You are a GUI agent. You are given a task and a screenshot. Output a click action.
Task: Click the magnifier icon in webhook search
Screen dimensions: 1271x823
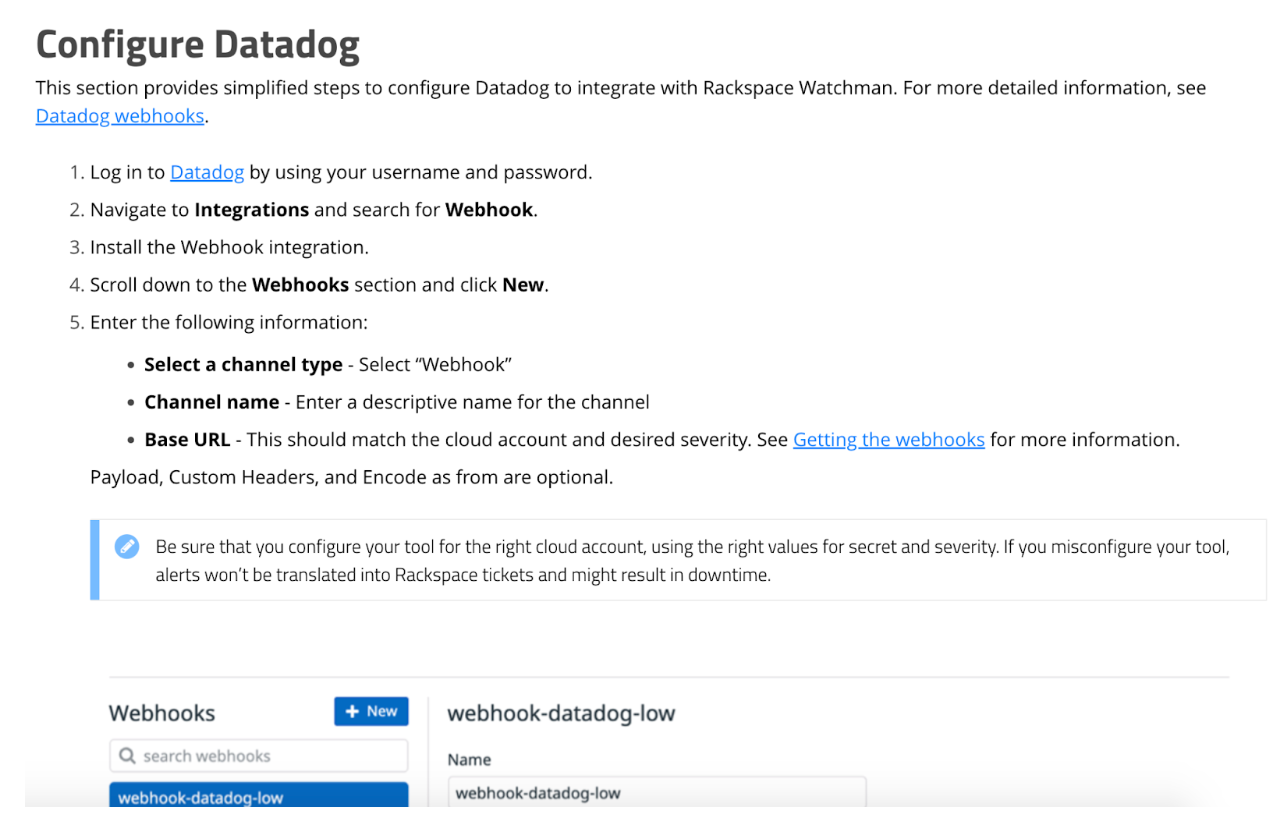coord(128,756)
